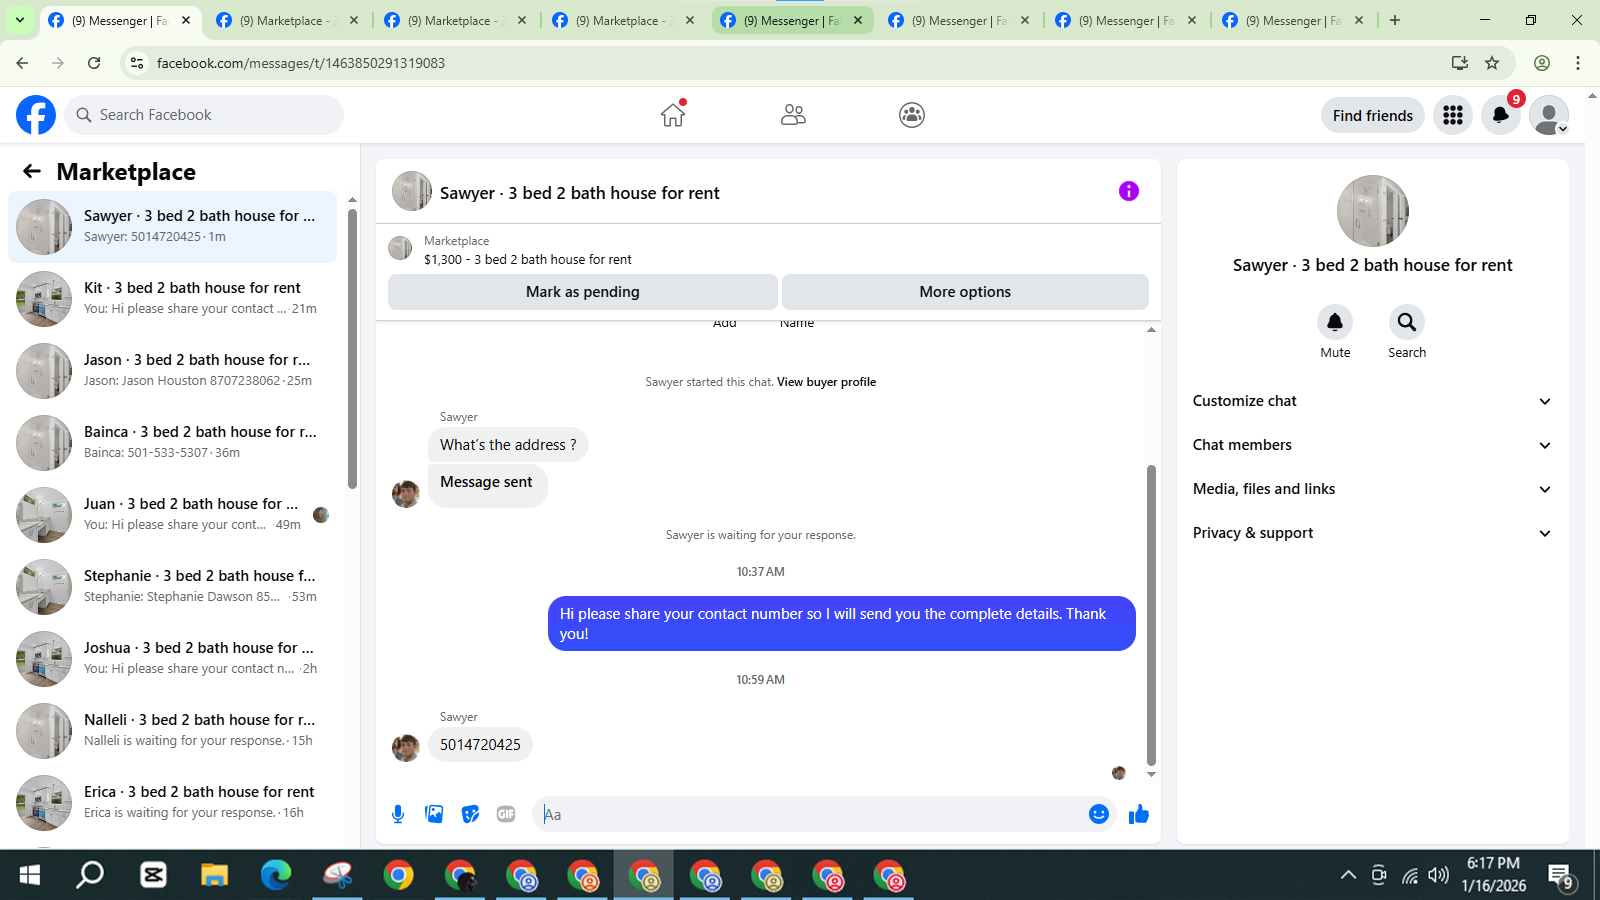Click the Search Facebook field

point(204,115)
